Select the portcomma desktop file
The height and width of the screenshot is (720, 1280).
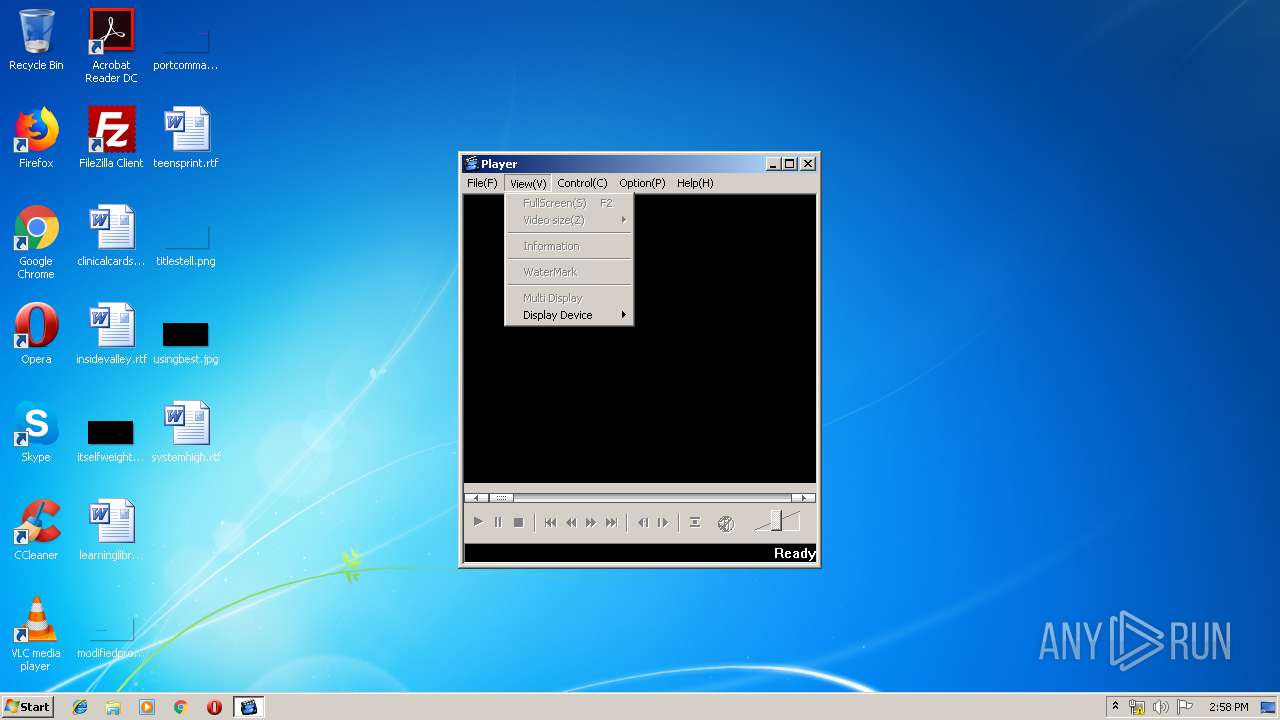(x=186, y=50)
